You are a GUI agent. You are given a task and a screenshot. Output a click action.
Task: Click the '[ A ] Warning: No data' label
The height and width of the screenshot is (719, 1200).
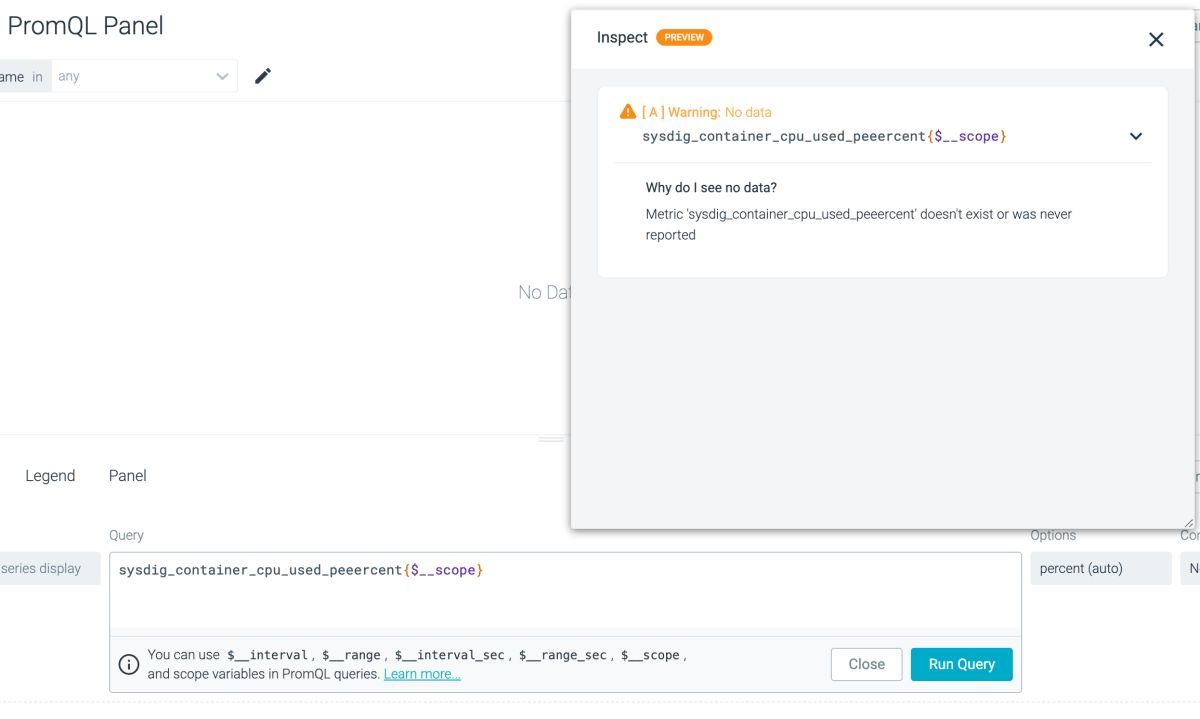706,112
